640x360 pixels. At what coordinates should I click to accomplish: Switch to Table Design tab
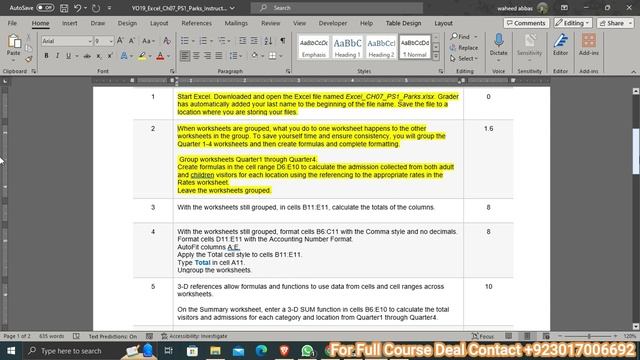pyautogui.click(x=403, y=23)
